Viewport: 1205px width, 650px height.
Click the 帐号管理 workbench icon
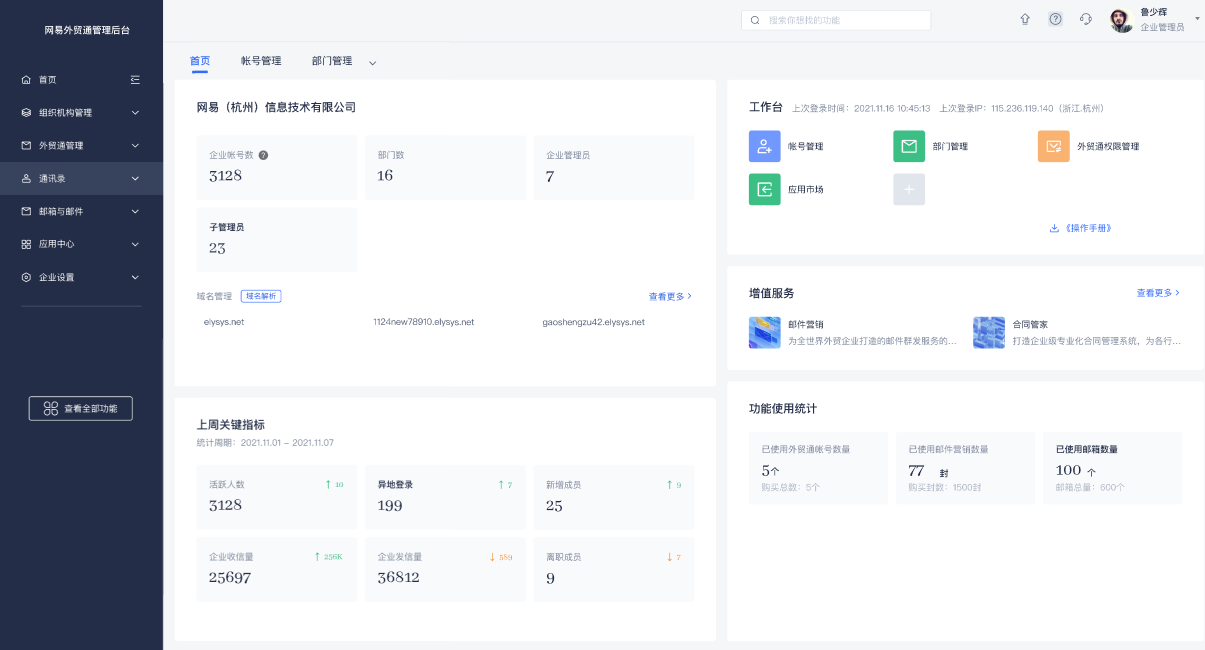click(765, 146)
